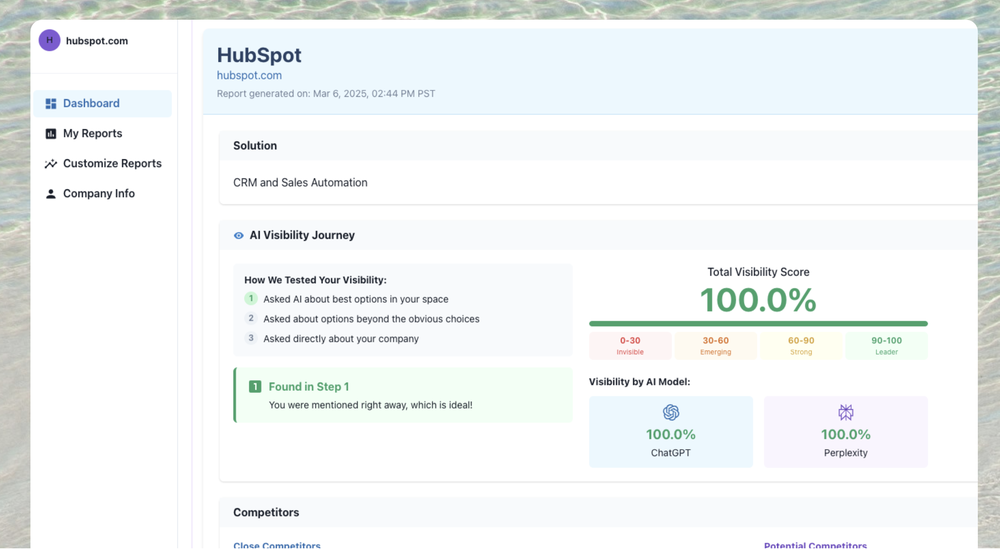
Task: Click the red 0-30 Invisible range swatch
Action: [630, 345]
